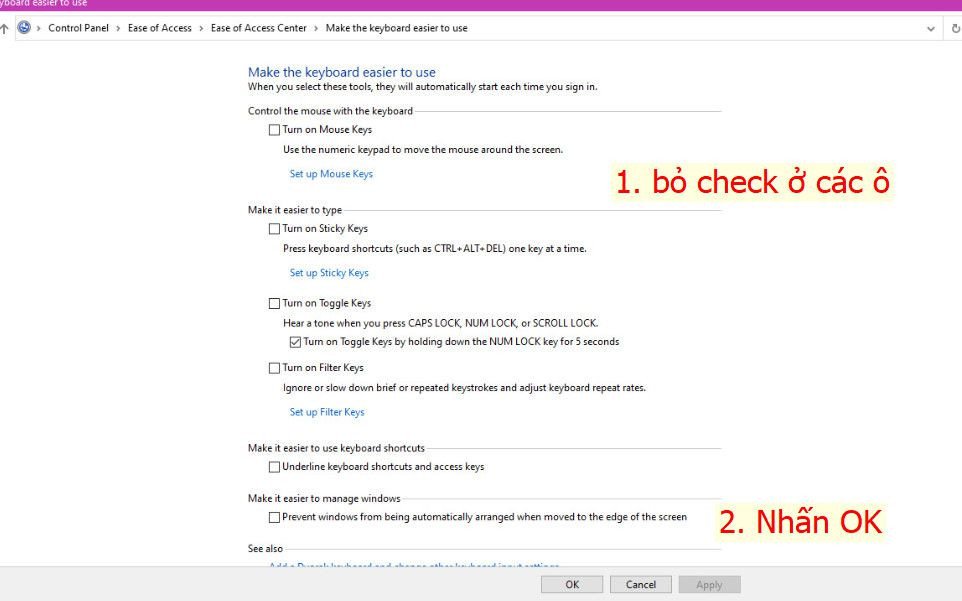The height and width of the screenshot is (601, 962).
Task: Tick the Turn on Sticky Keys checkbox
Action: [274, 229]
